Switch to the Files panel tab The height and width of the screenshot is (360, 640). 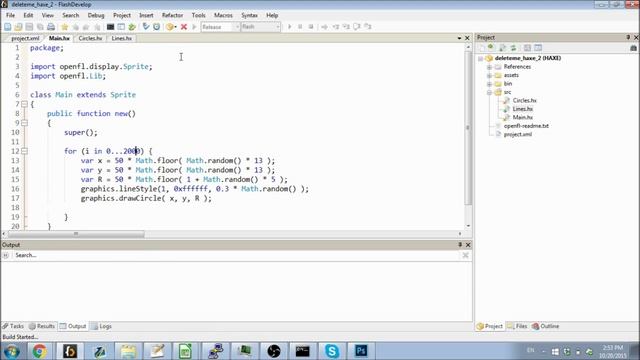point(517,326)
